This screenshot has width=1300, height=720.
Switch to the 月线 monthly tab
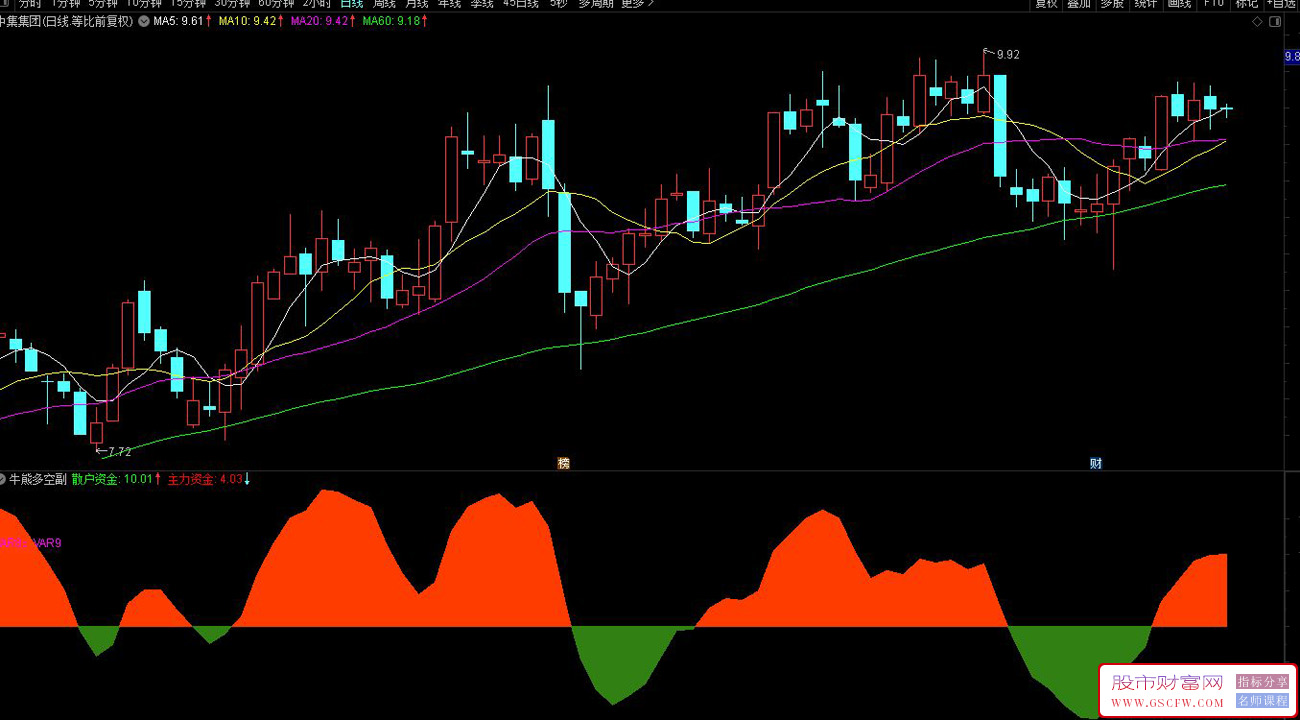pyautogui.click(x=417, y=4)
